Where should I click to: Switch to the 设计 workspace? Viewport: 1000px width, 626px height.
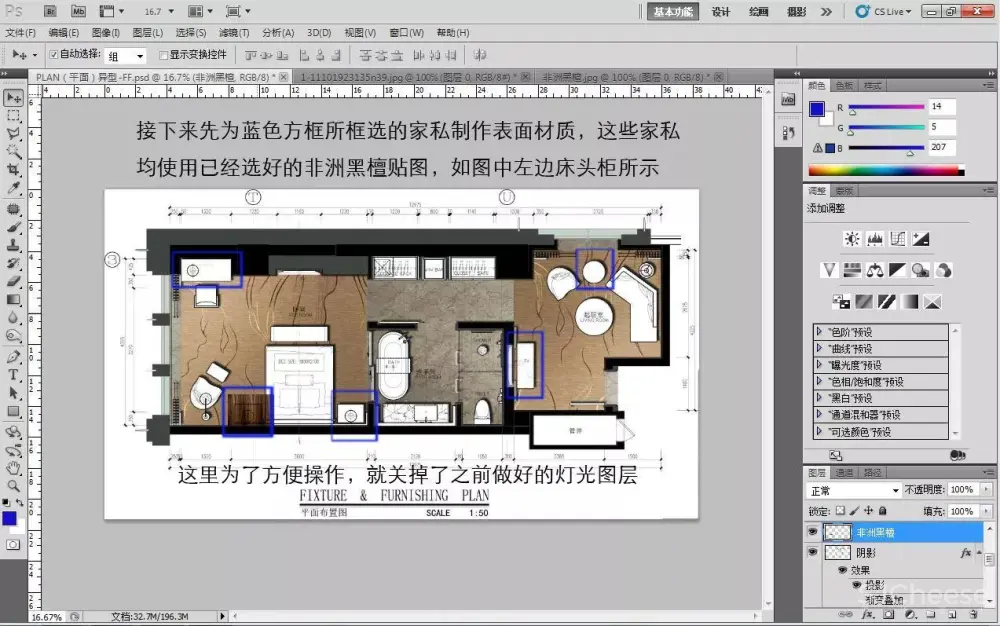pos(720,12)
